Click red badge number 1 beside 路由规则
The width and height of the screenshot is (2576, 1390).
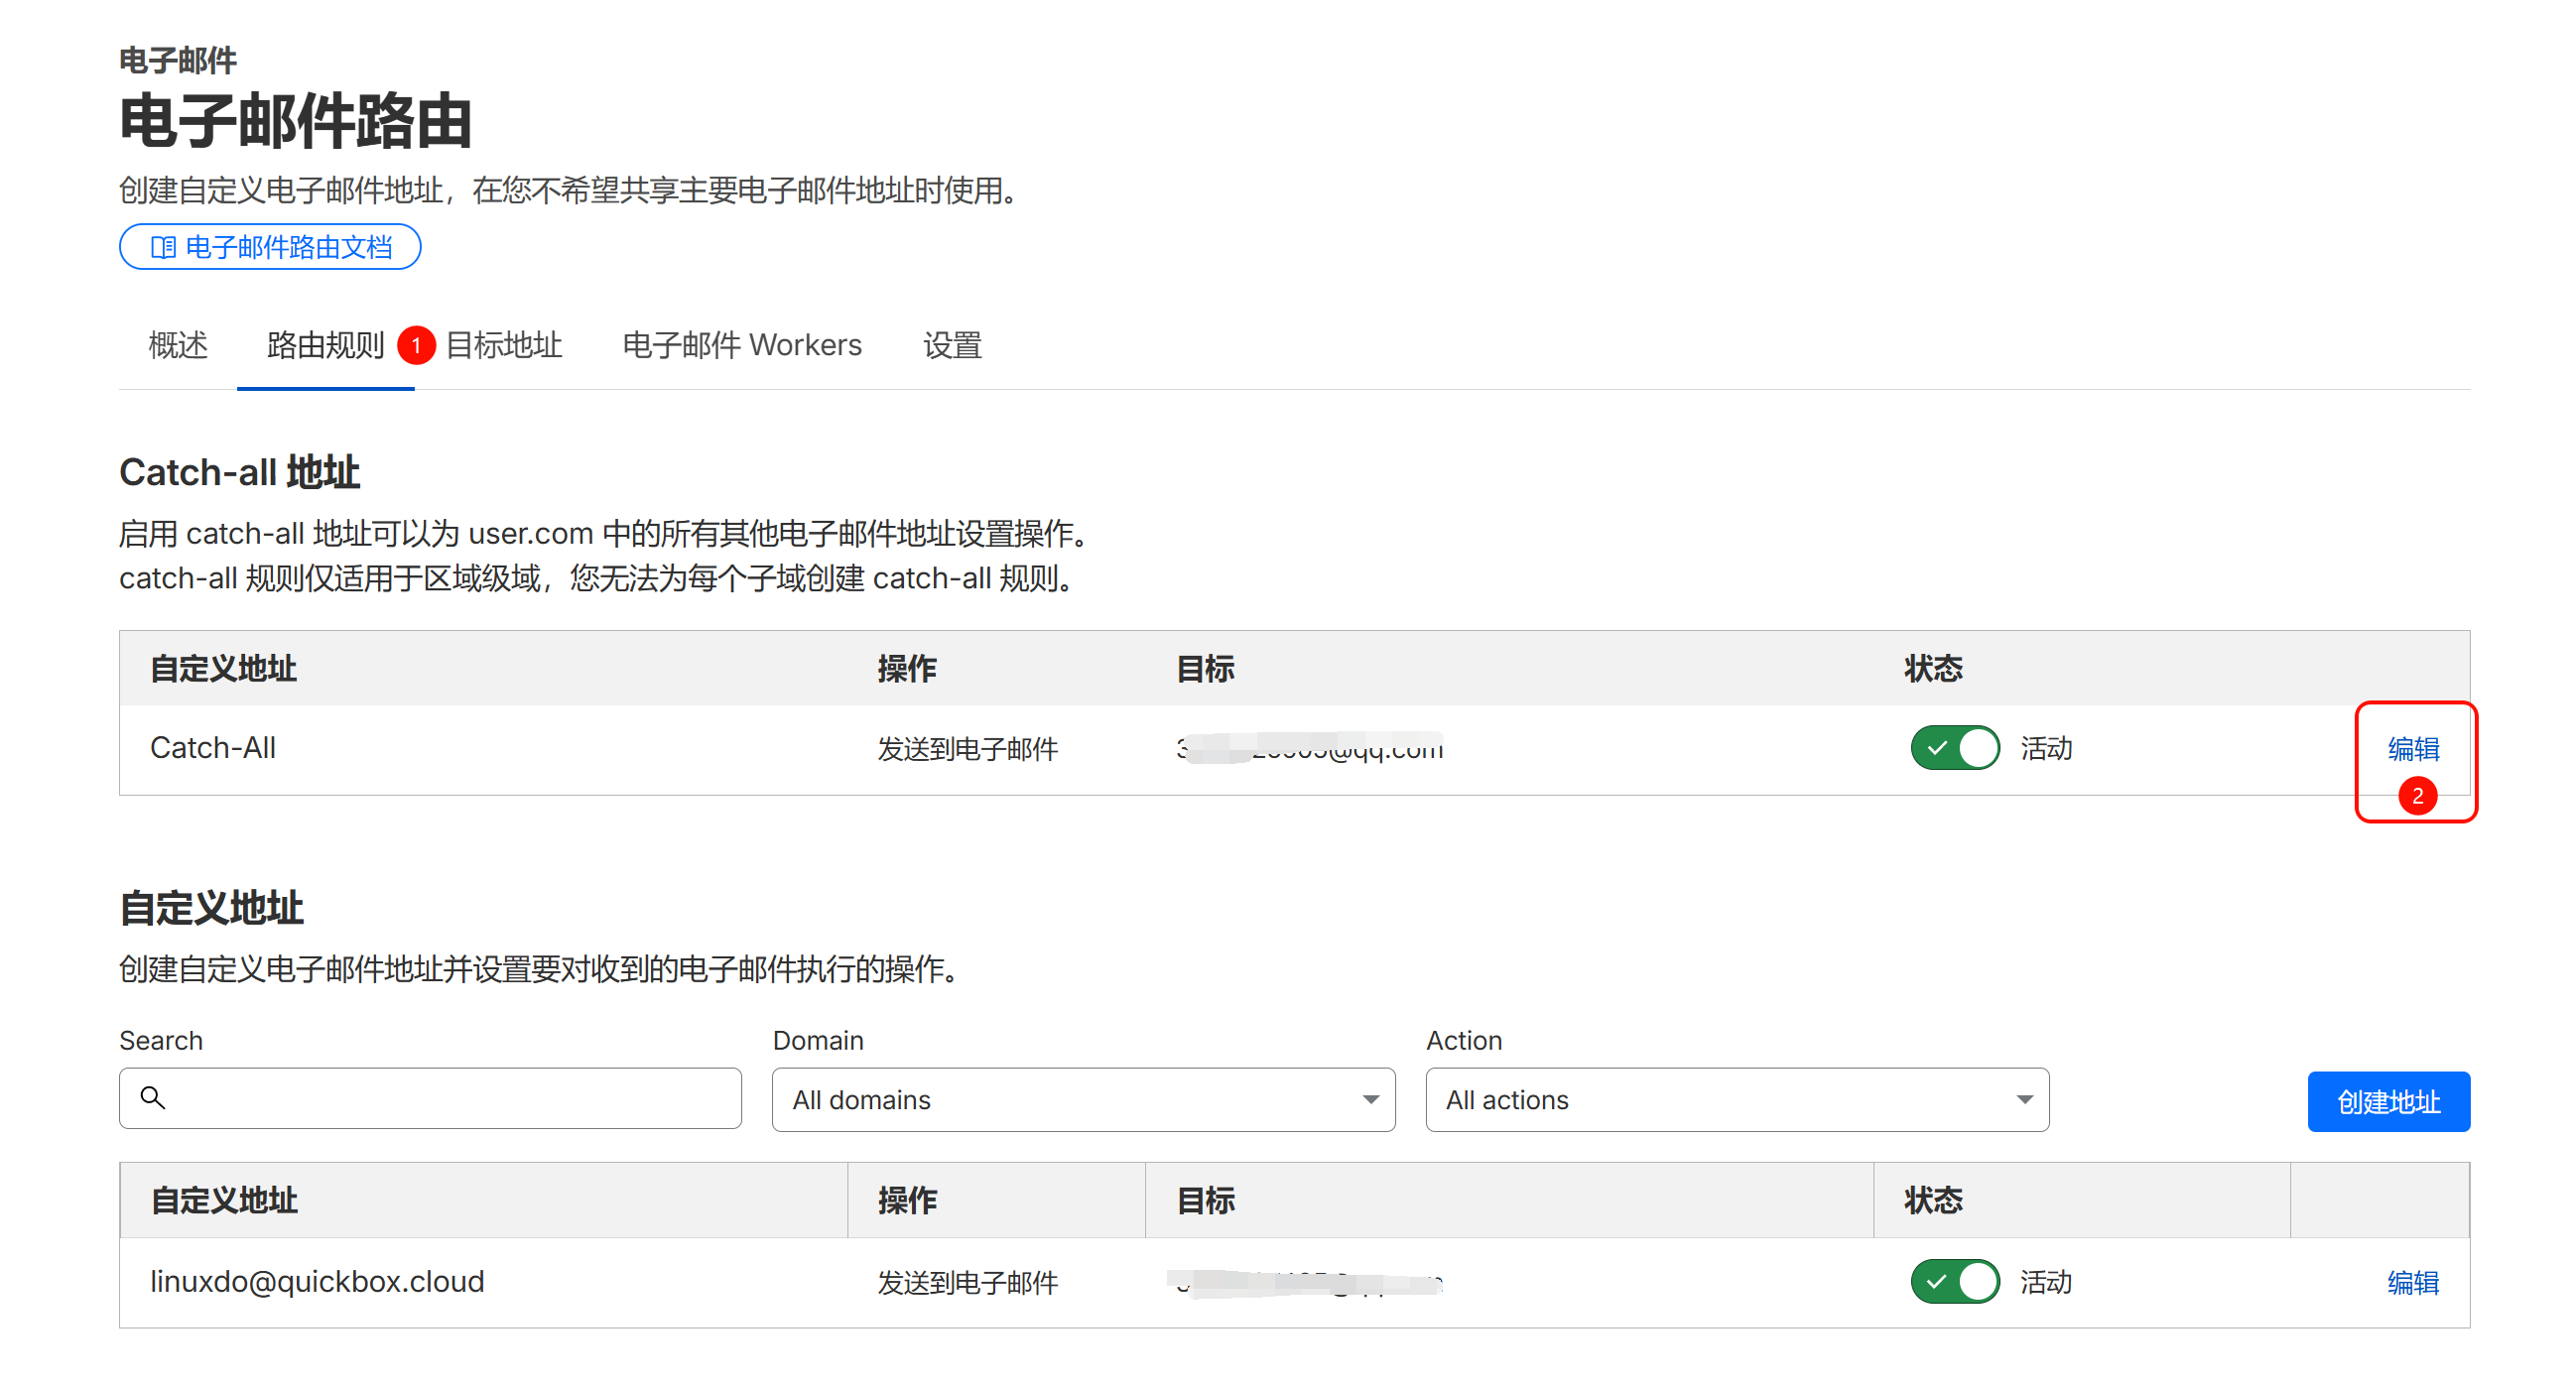click(x=416, y=346)
